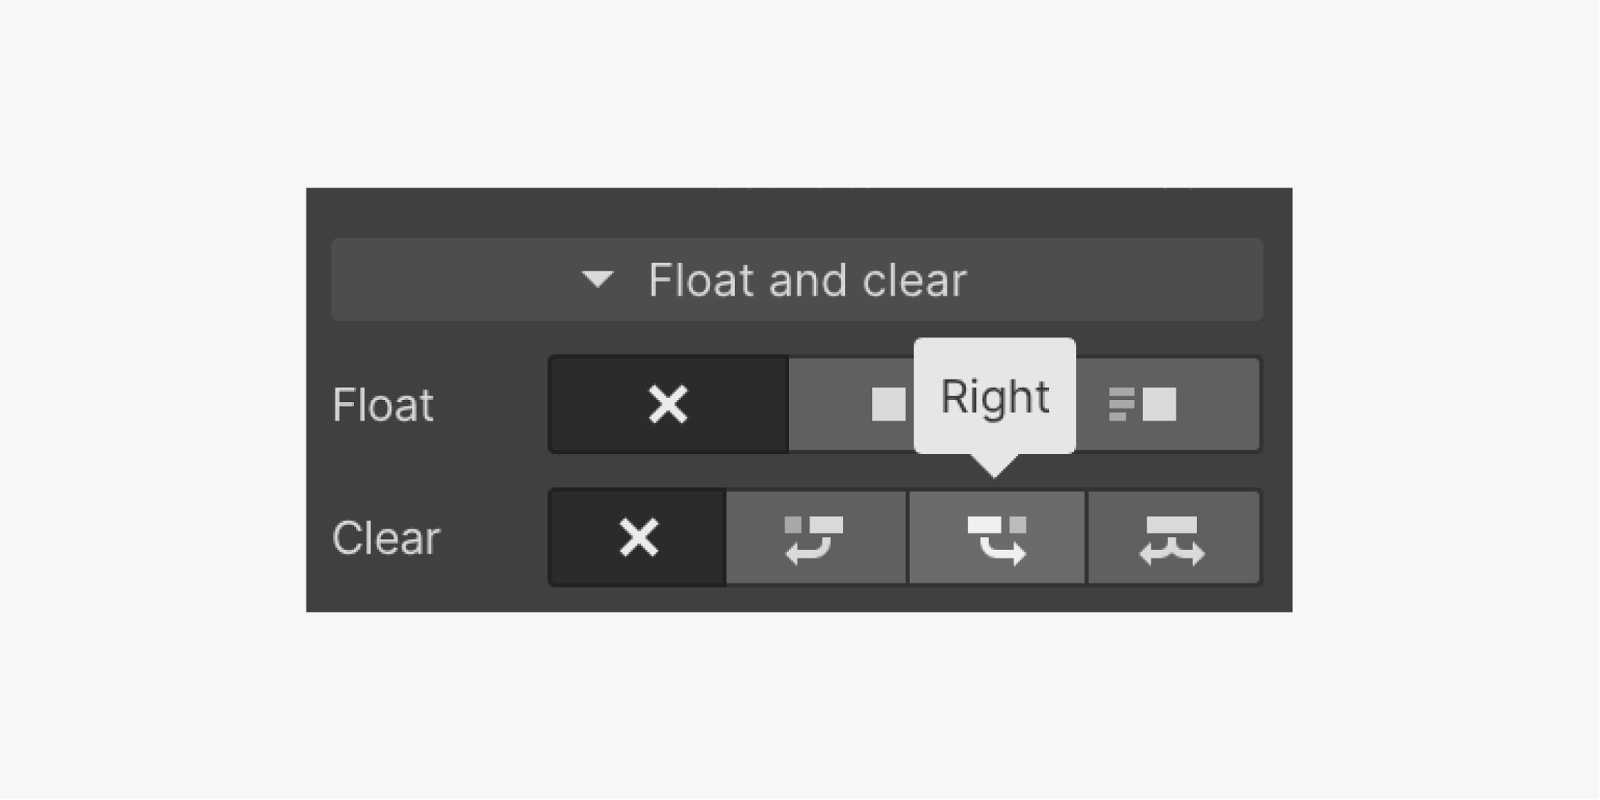This screenshot has width=1600, height=800.
Task: Collapse the Float and clear section triangle
Action: (597, 279)
